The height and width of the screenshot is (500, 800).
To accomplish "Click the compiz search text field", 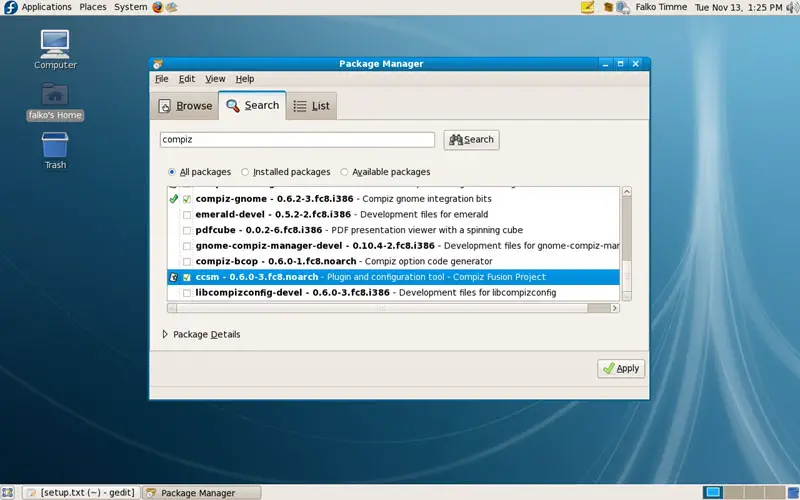I will (x=297, y=139).
